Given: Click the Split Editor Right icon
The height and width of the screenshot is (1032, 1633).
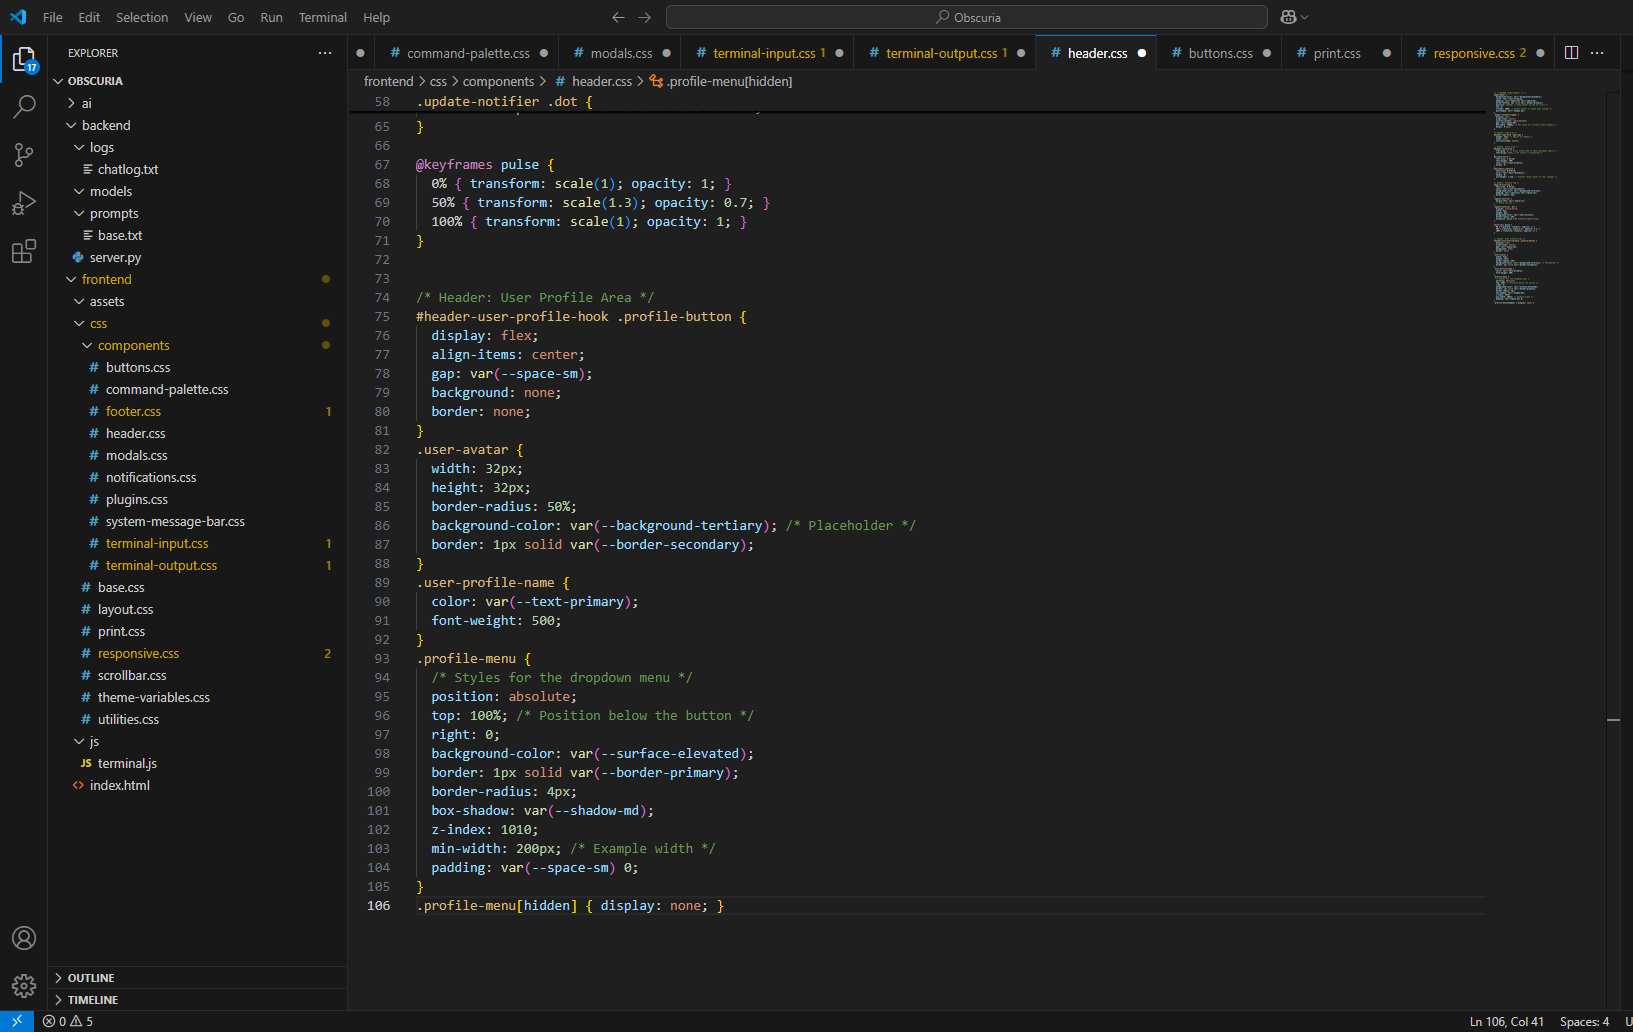Looking at the screenshot, I should coord(1571,53).
